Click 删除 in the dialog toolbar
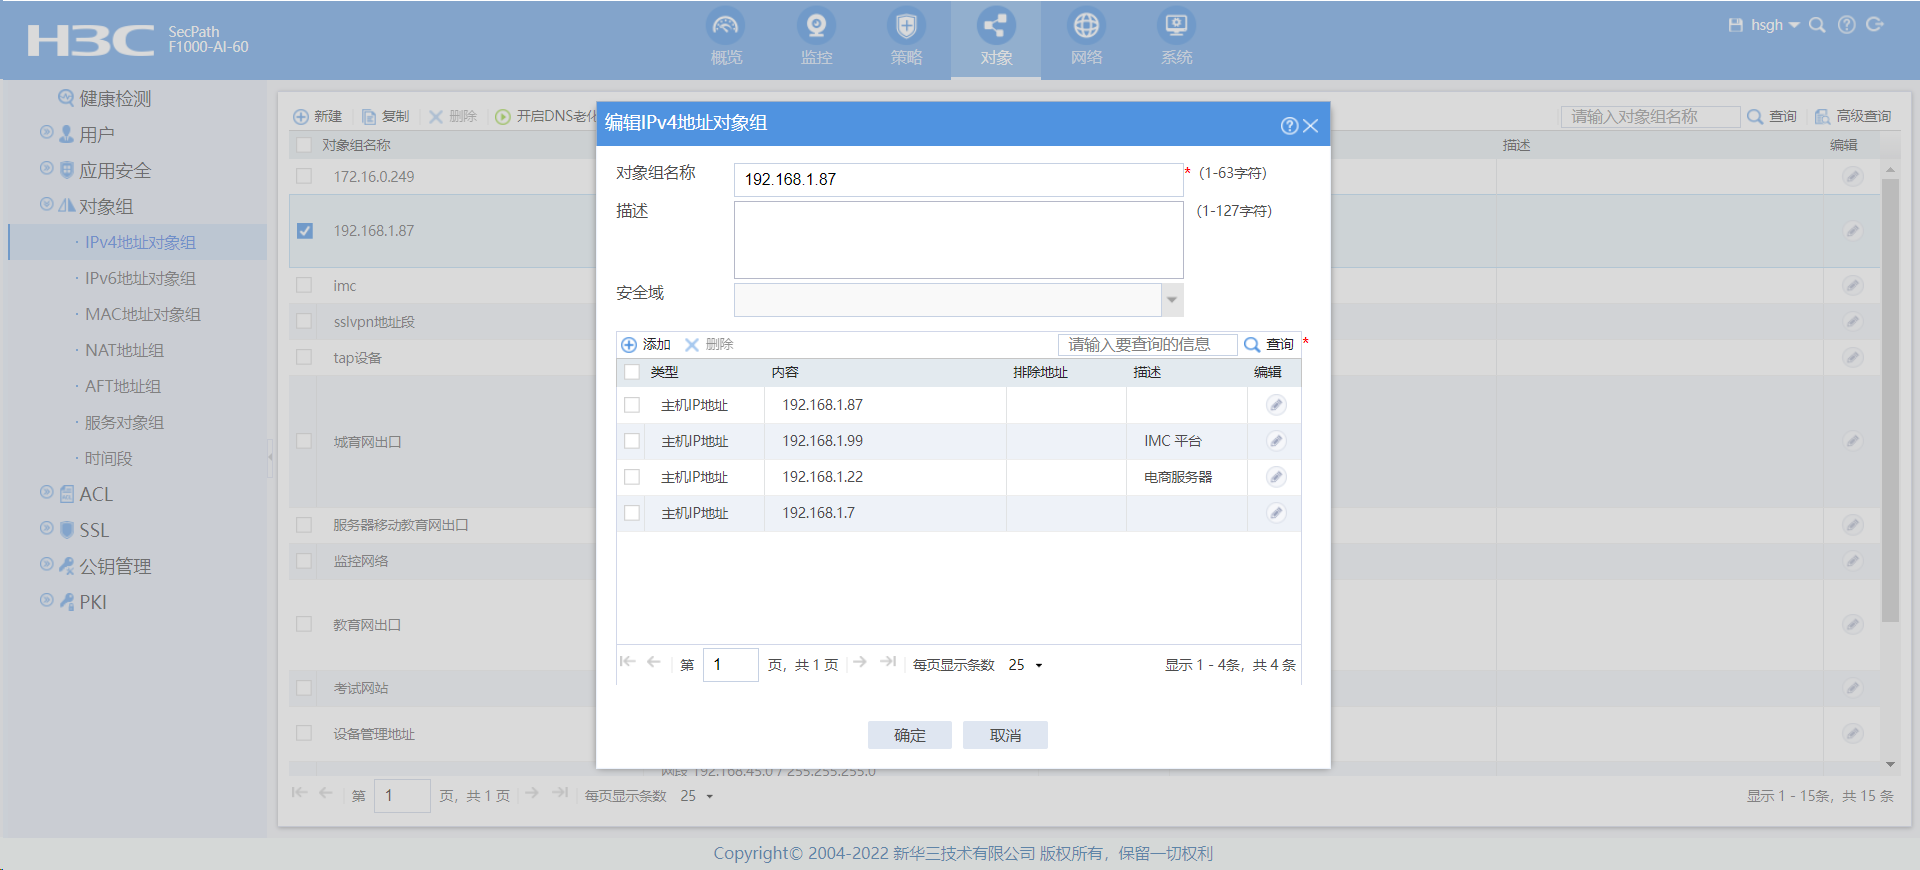Viewport: 1920px width, 870px height. [x=709, y=344]
